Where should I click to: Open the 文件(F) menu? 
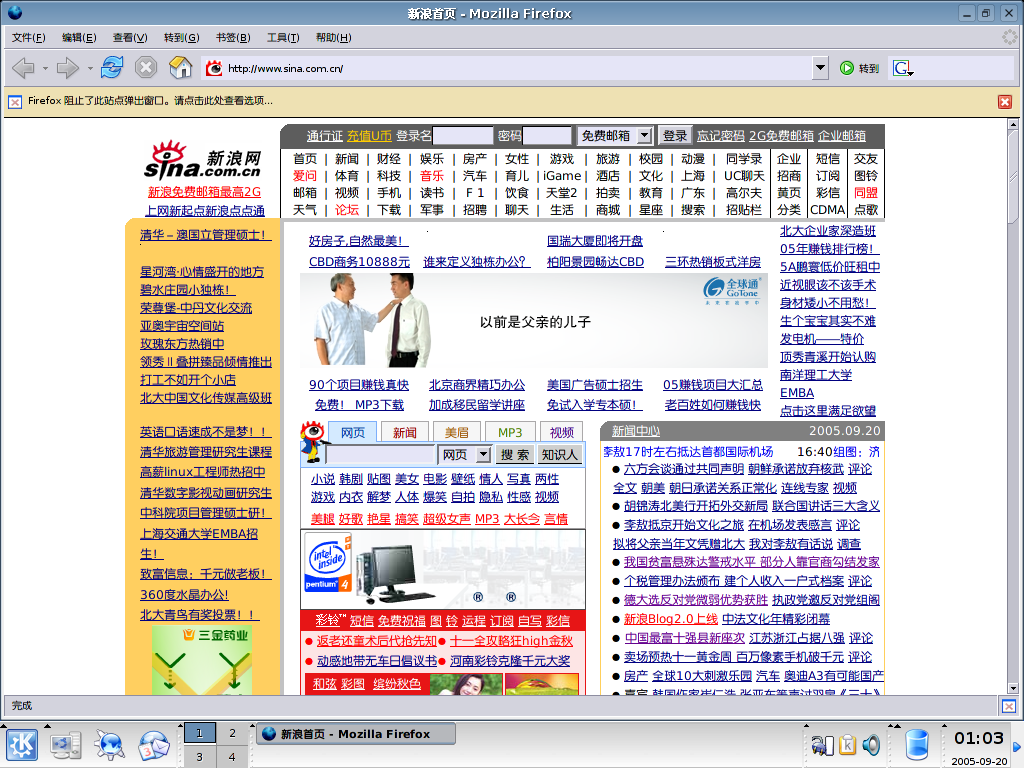coord(29,37)
